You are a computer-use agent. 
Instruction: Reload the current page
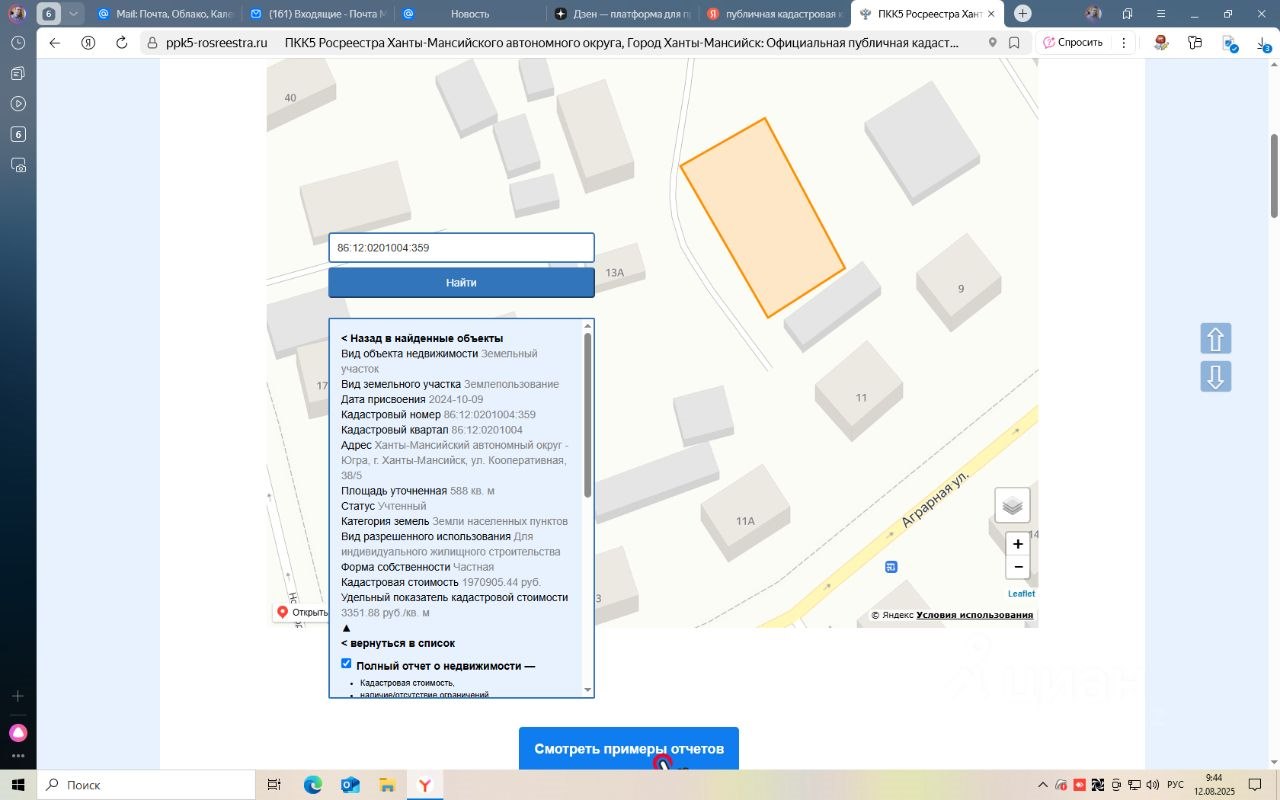pyautogui.click(x=119, y=43)
